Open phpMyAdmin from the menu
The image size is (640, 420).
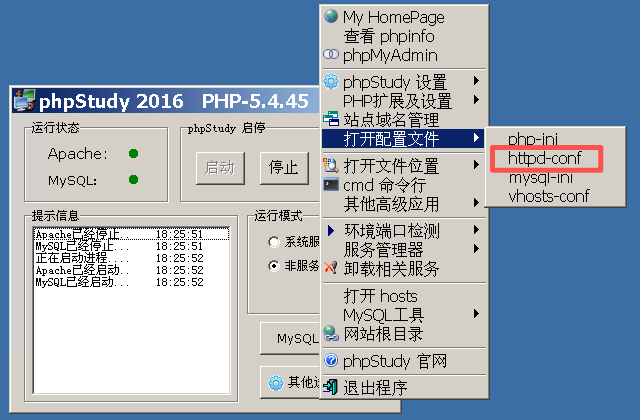404,55
